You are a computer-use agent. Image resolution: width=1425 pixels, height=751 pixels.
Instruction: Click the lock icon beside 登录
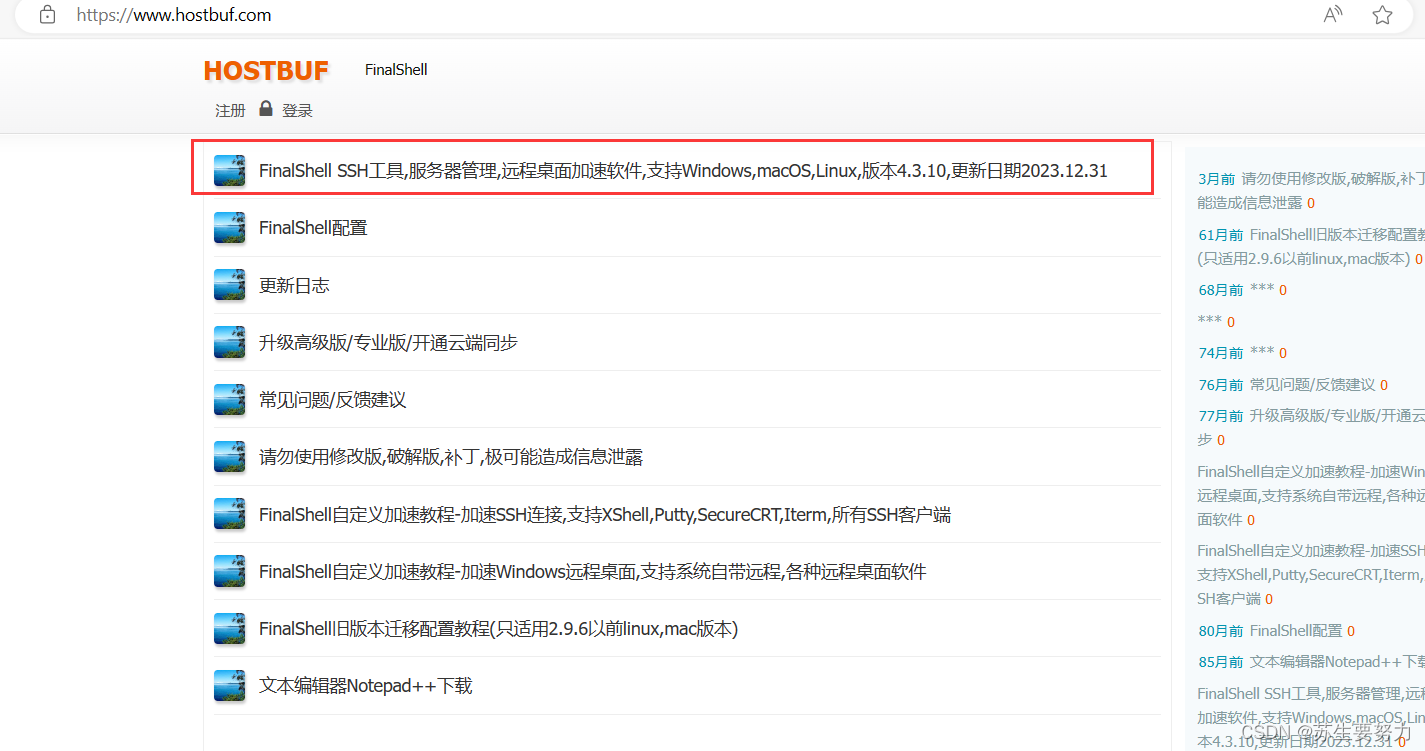266,108
